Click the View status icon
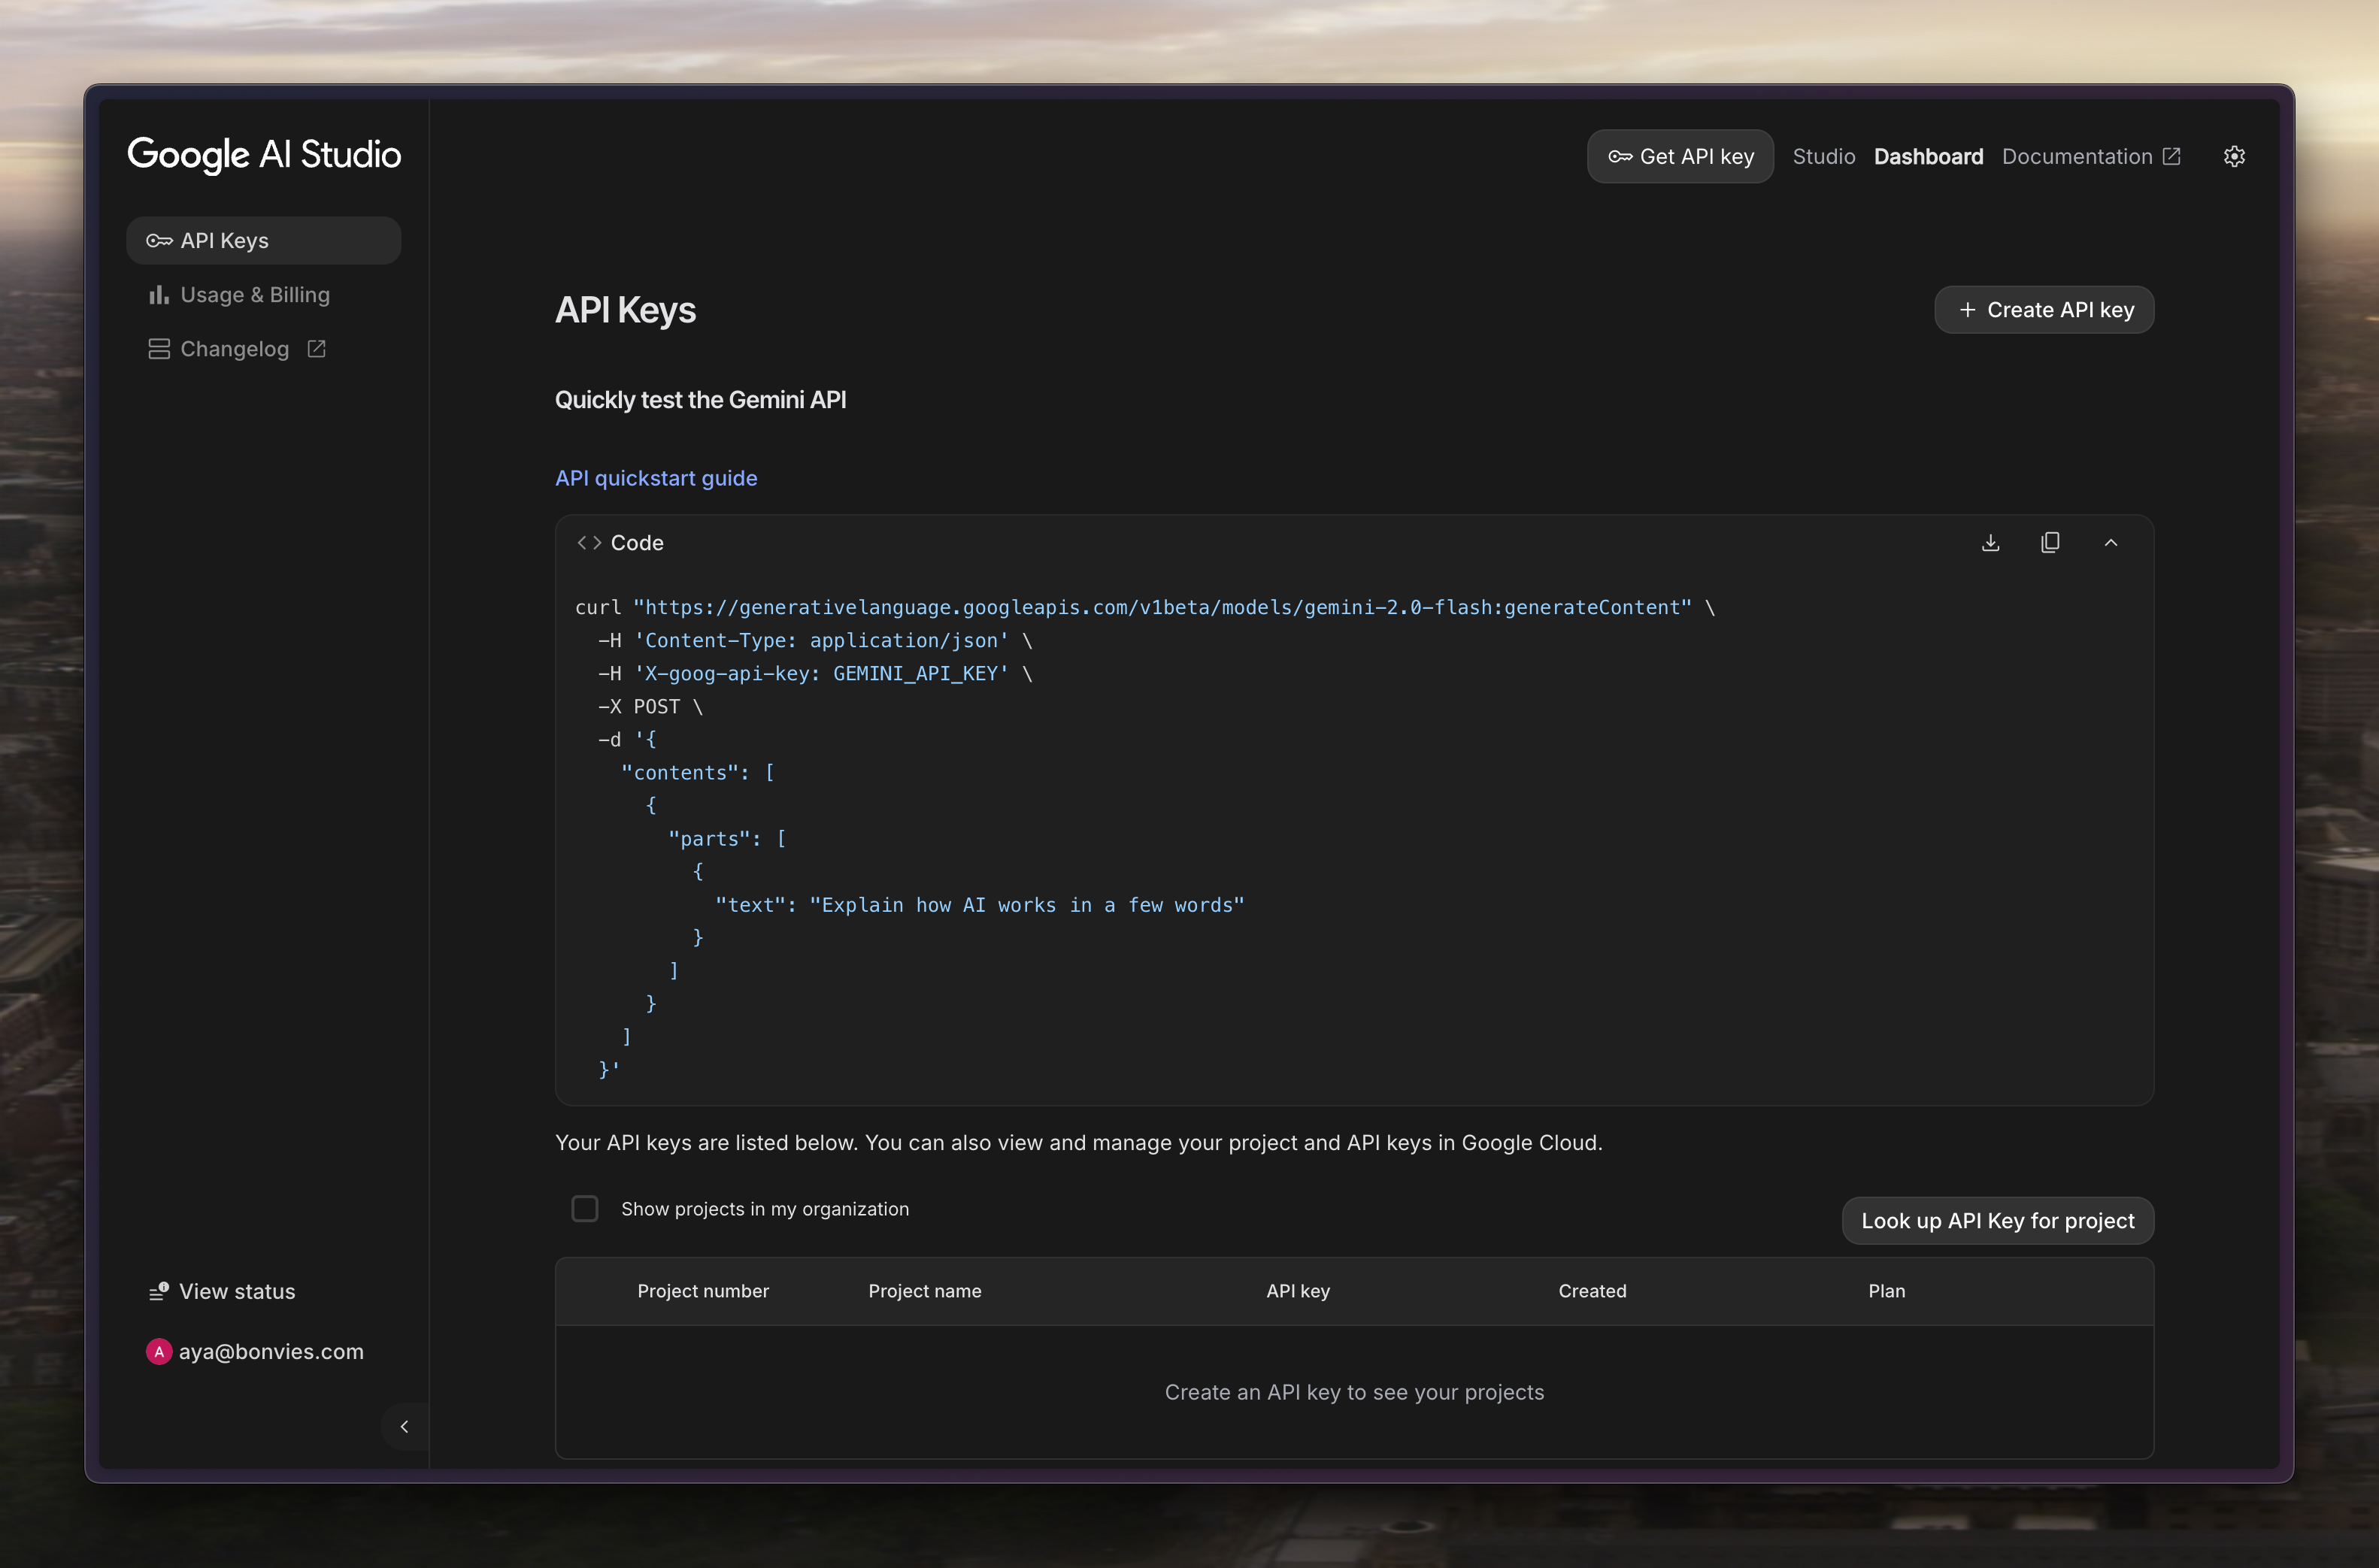 158,1291
